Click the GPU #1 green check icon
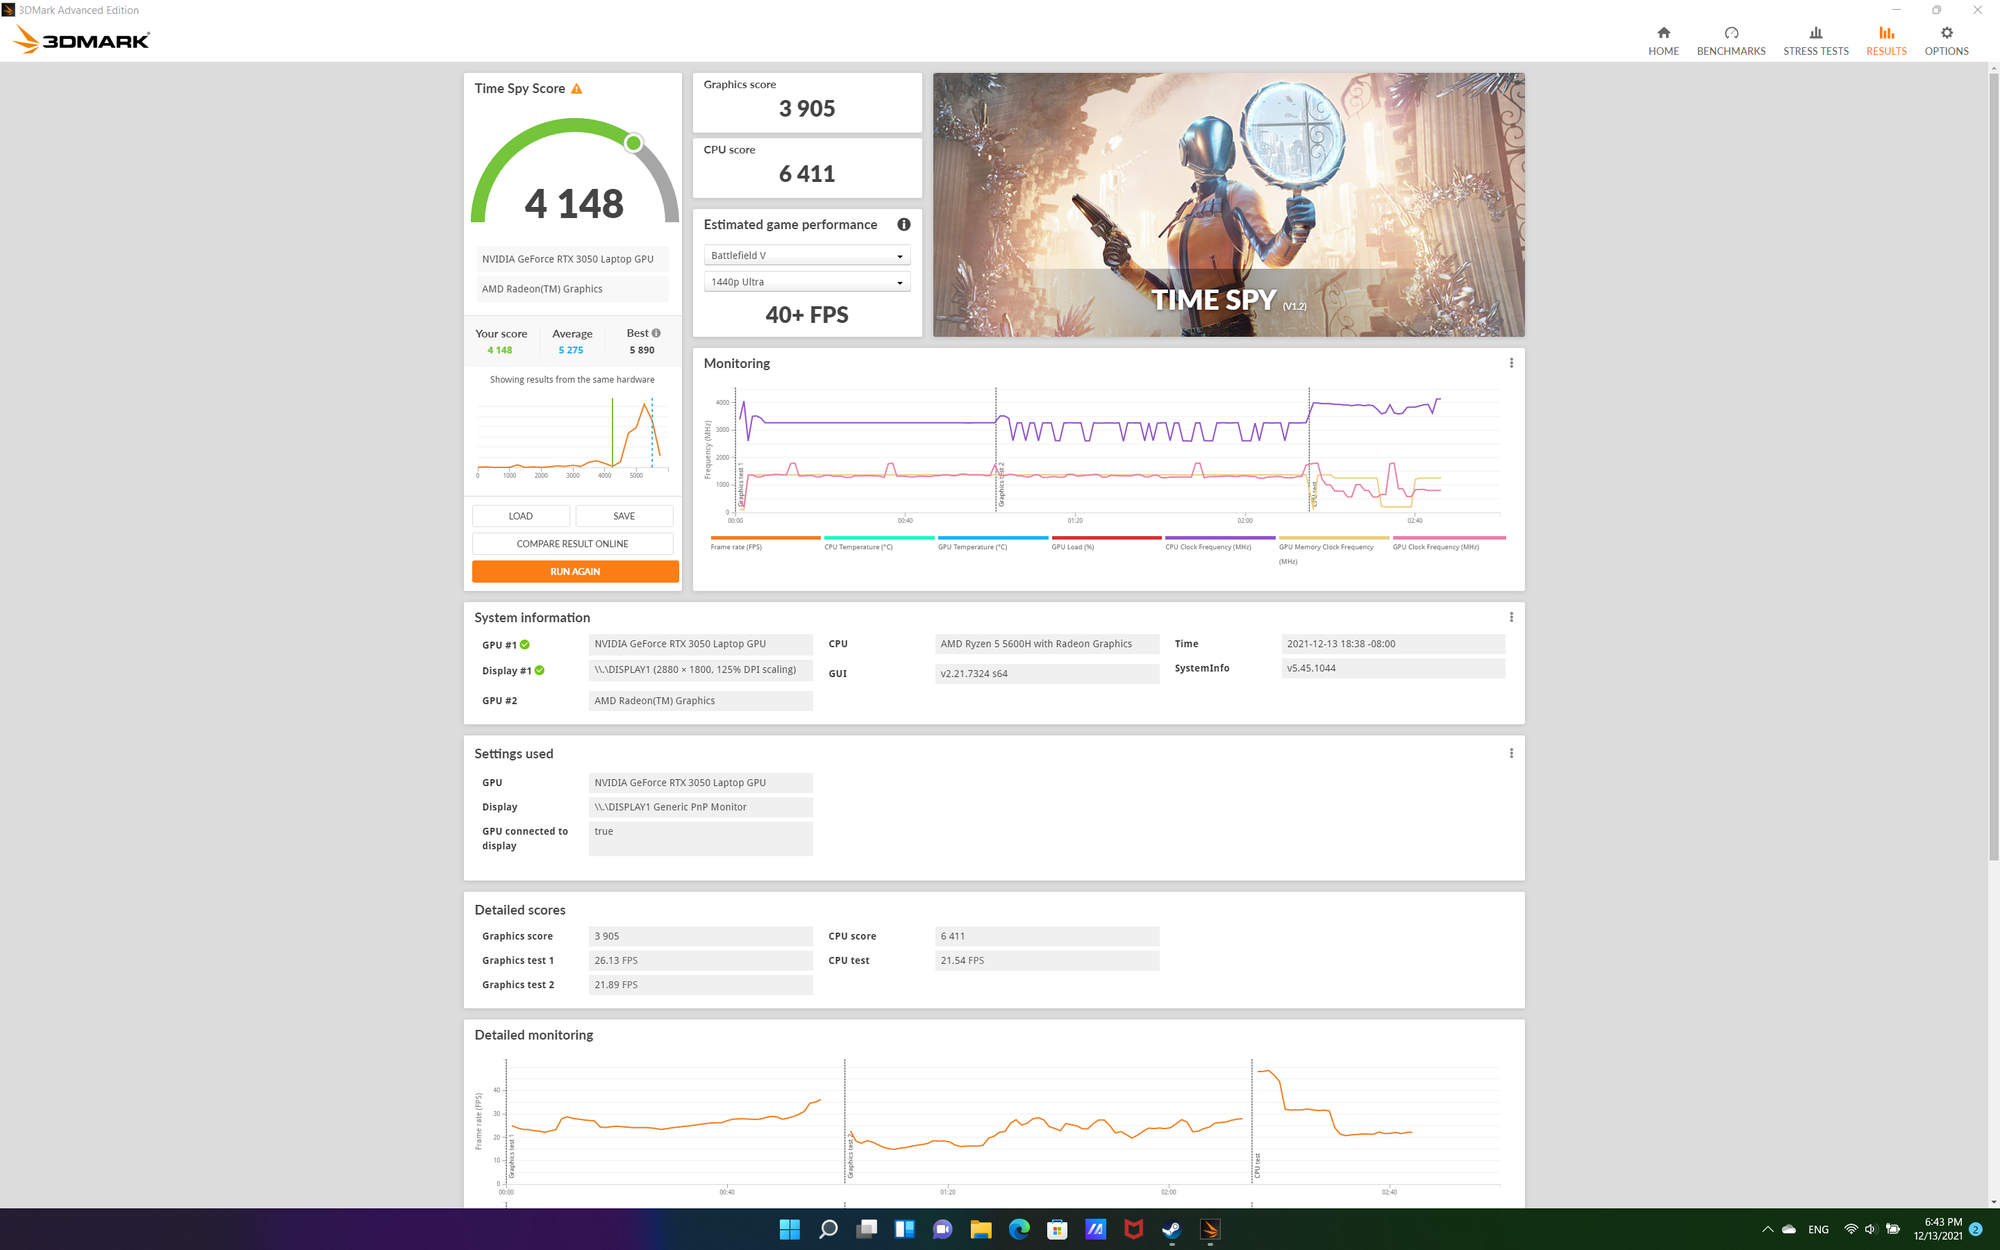Image resolution: width=2000 pixels, height=1250 pixels. (x=525, y=645)
